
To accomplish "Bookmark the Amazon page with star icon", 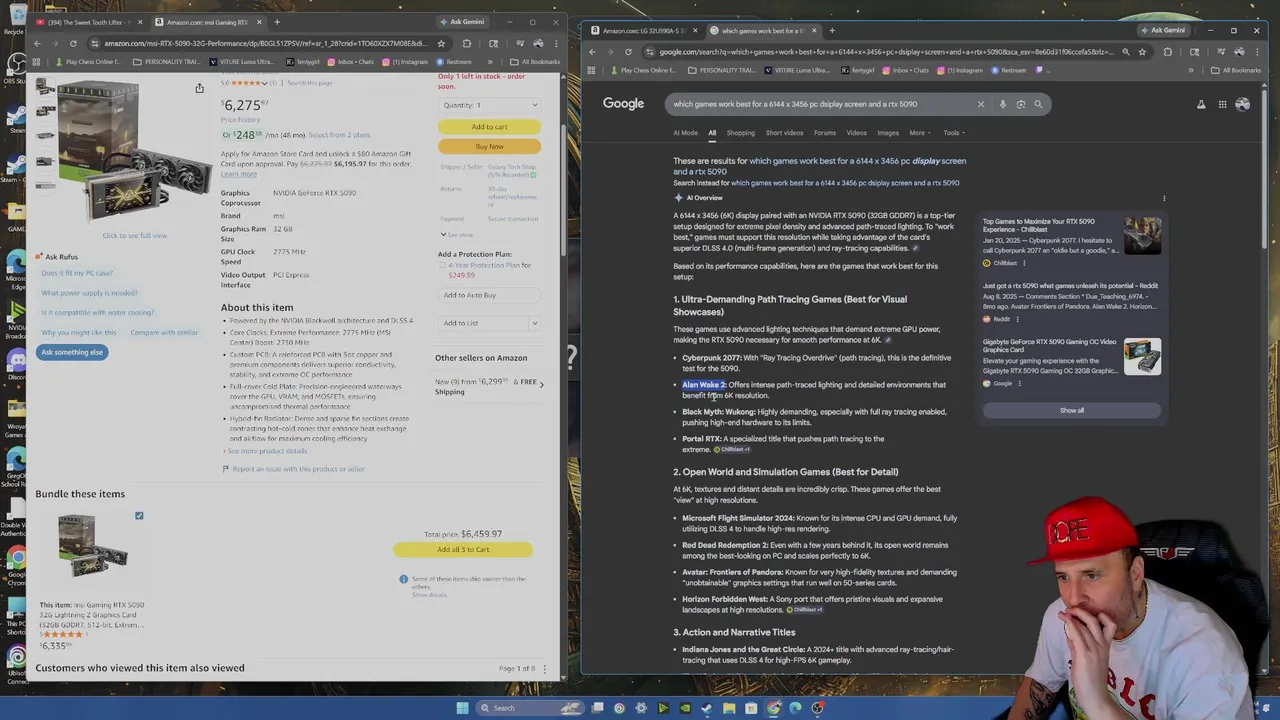I will 441,44.
